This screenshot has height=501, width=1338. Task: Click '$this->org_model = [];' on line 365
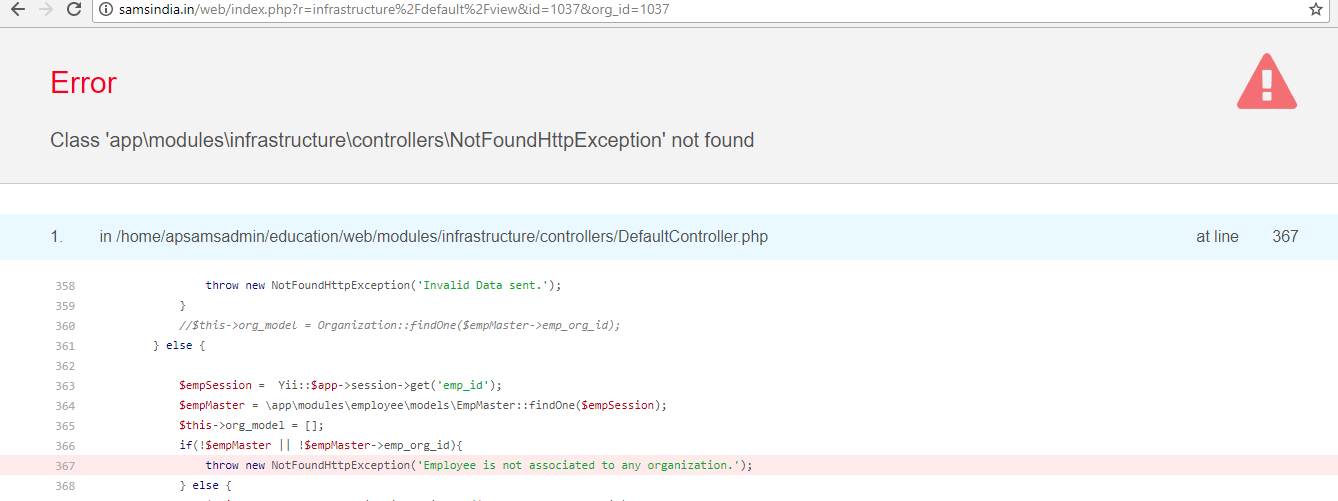click(252, 425)
